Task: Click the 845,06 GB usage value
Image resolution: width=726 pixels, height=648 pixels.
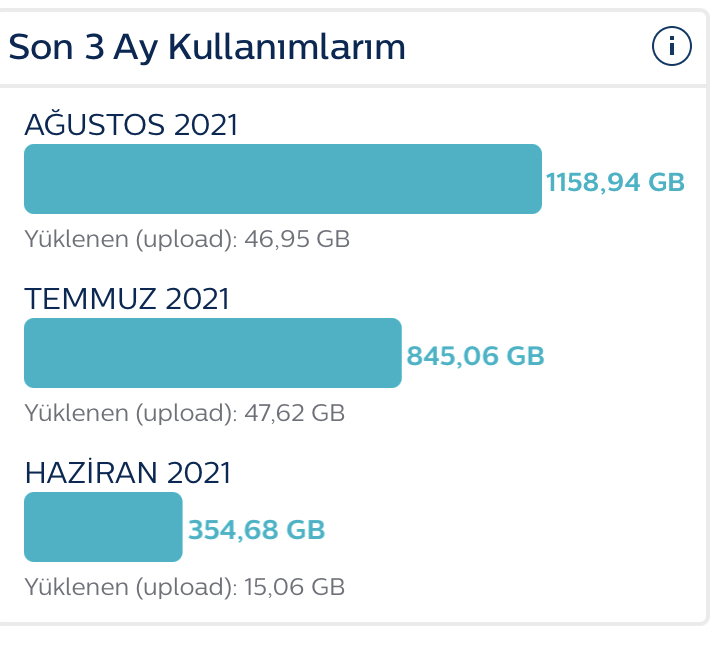Action: pos(475,355)
